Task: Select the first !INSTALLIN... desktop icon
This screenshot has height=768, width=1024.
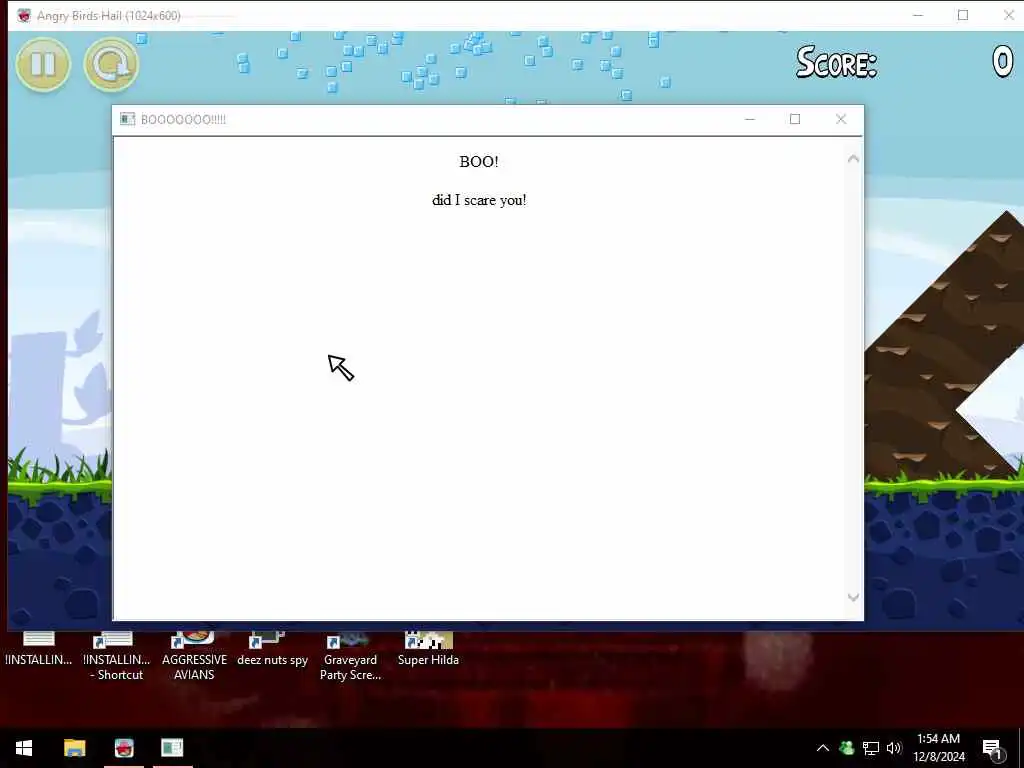Action: [x=39, y=651]
